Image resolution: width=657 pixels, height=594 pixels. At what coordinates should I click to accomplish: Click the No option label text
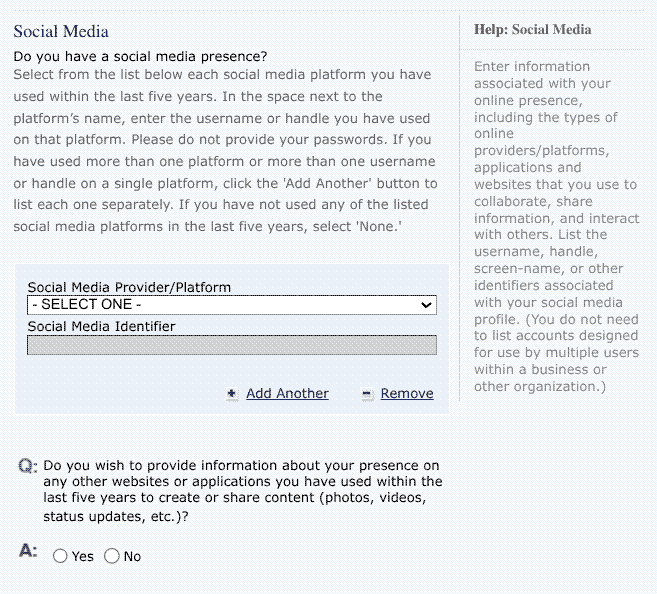pos(132,556)
